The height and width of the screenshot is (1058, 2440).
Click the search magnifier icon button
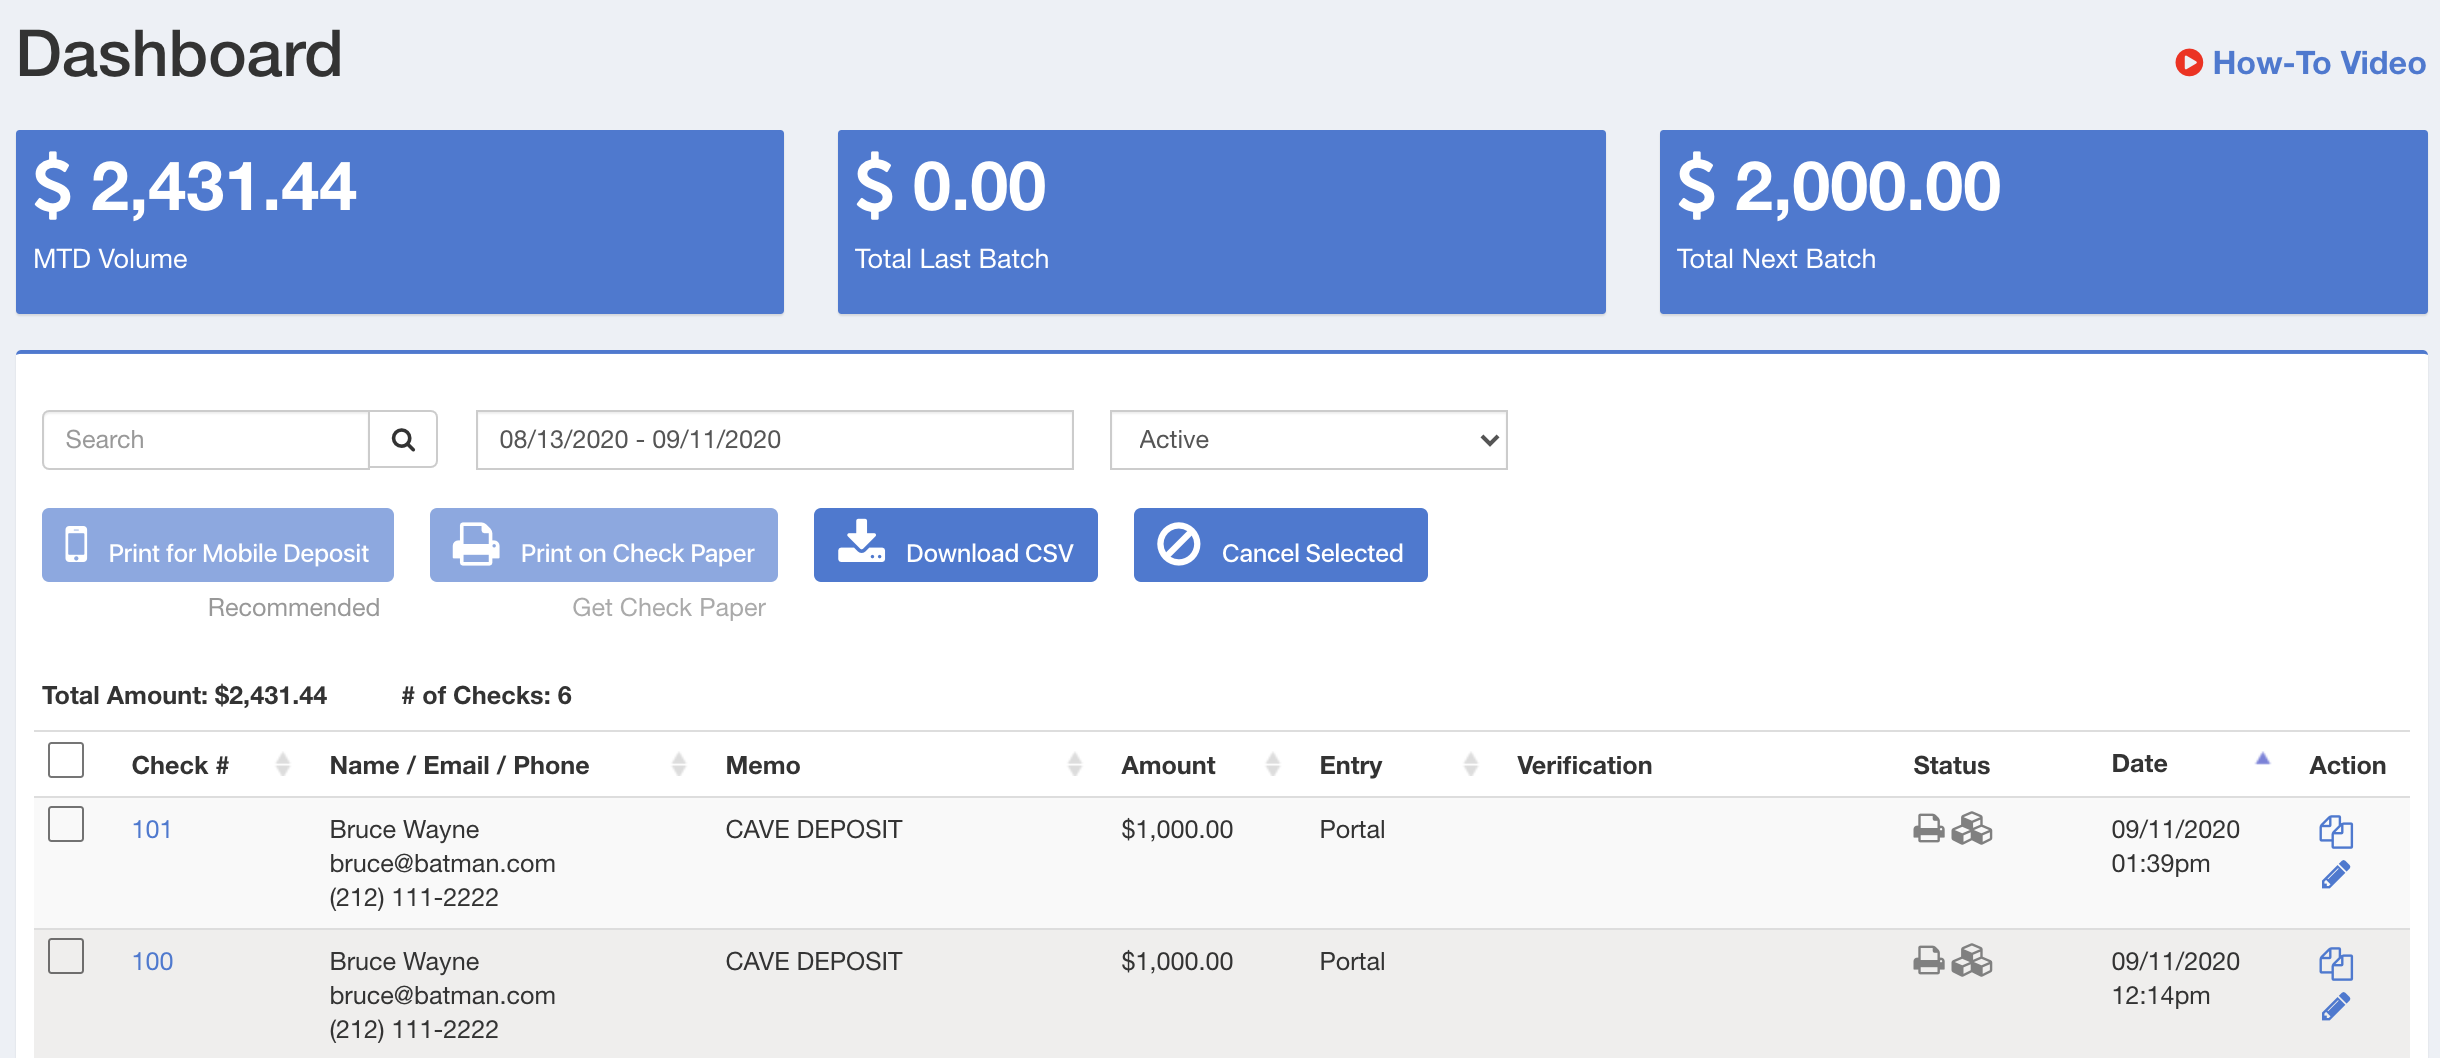pyautogui.click(x=403, y=440)
